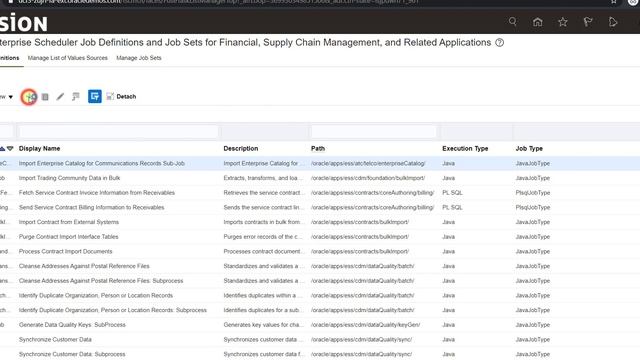Open the Watchlist flag icon
The height and width of the screenshot is (360, 640).
pos(588,22)
